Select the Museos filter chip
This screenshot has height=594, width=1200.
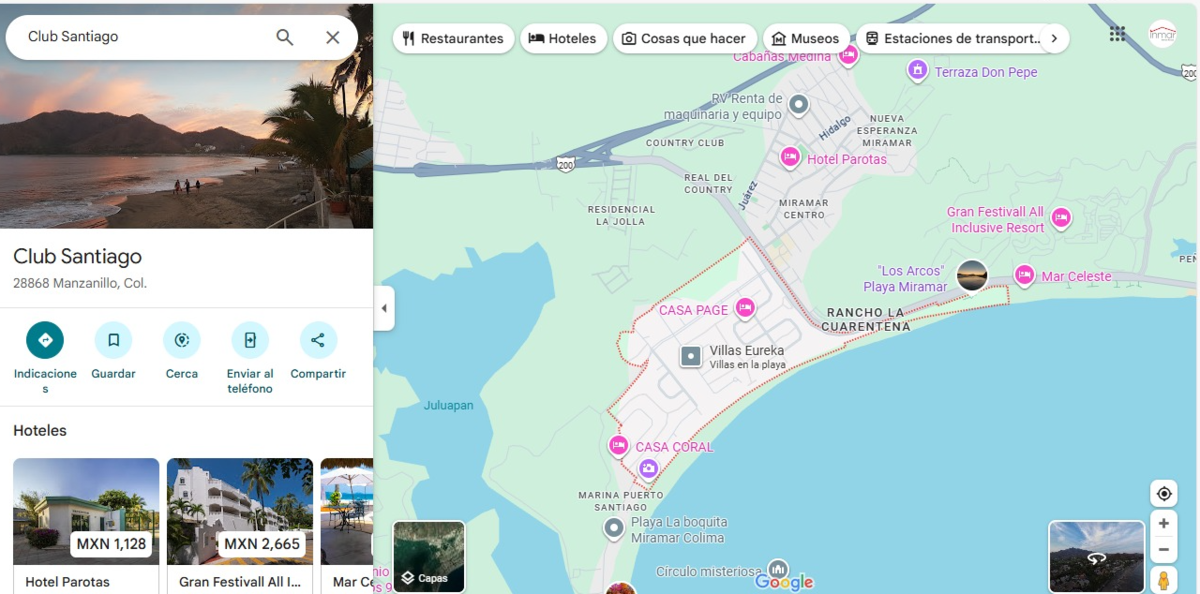805,39
